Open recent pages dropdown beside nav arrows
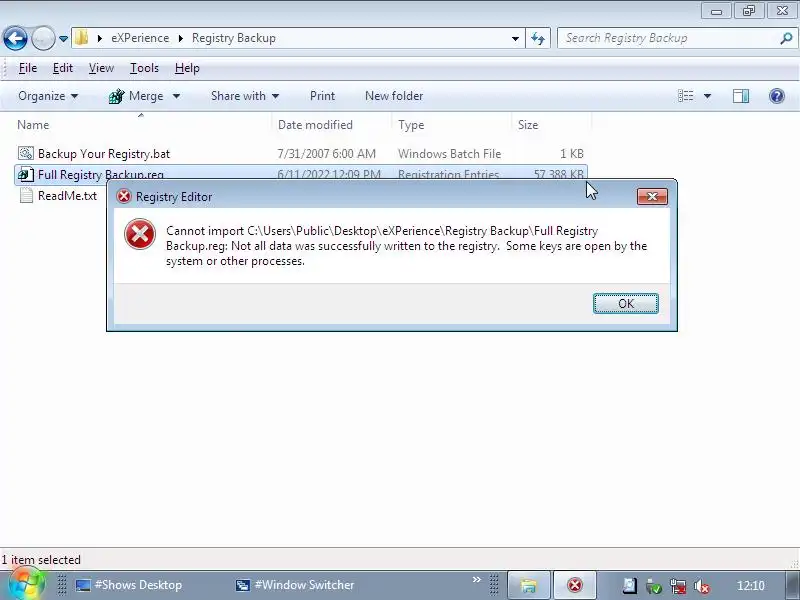Viewport: 800px width, 600px height. (63, 39)
